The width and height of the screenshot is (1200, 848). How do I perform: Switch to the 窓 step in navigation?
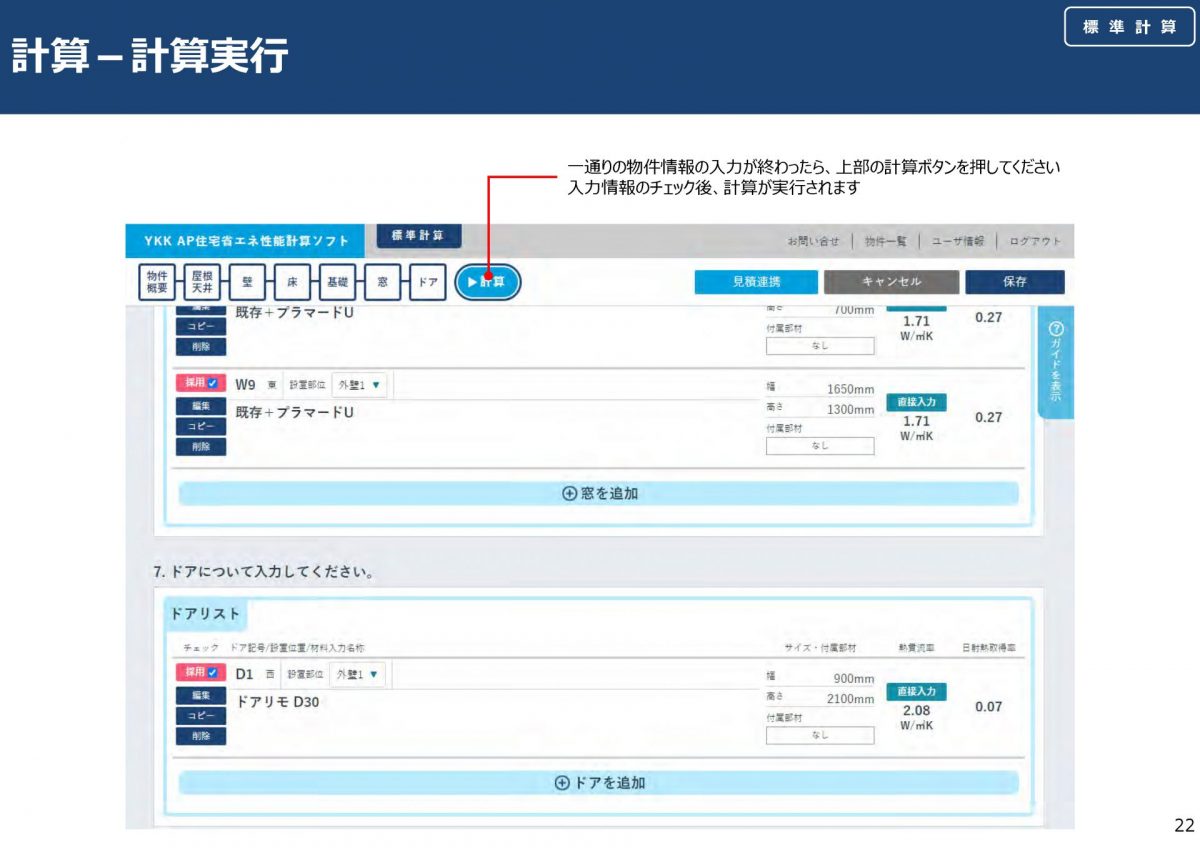382,283
